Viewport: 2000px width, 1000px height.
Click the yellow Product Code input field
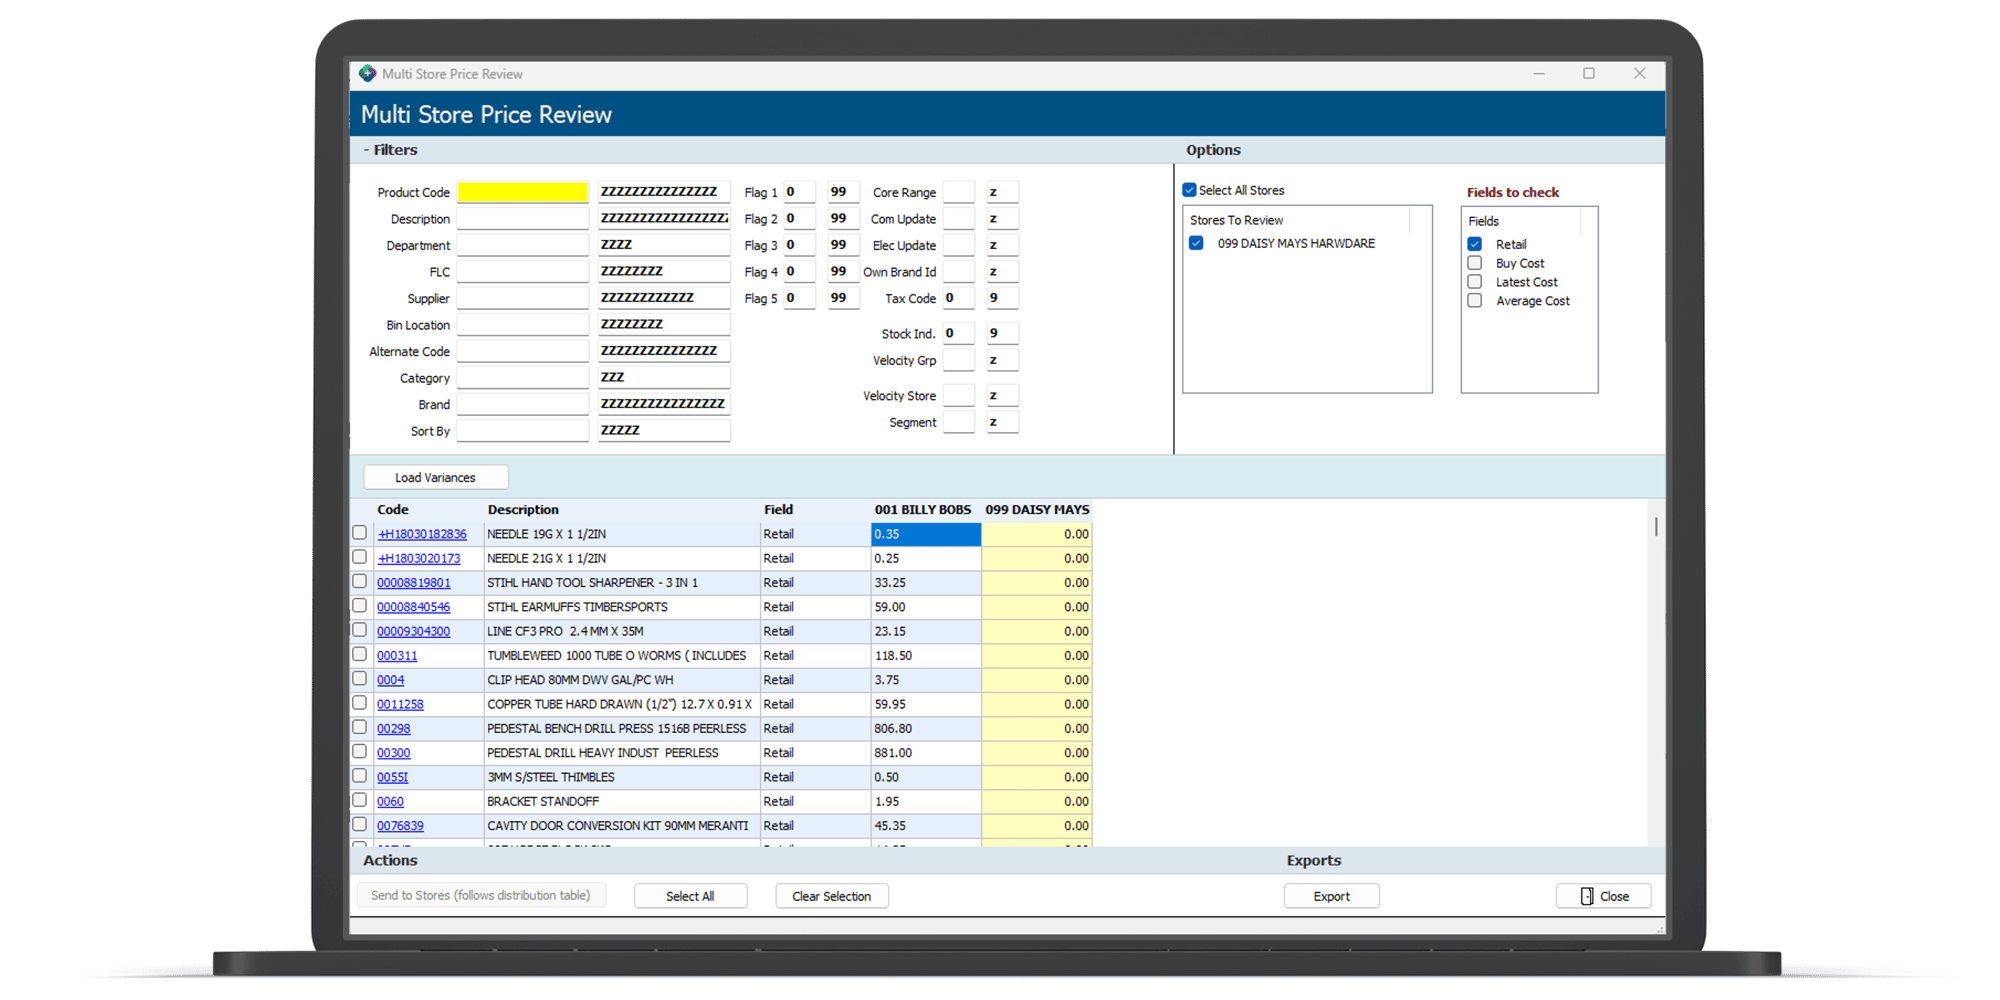(523, 192)
